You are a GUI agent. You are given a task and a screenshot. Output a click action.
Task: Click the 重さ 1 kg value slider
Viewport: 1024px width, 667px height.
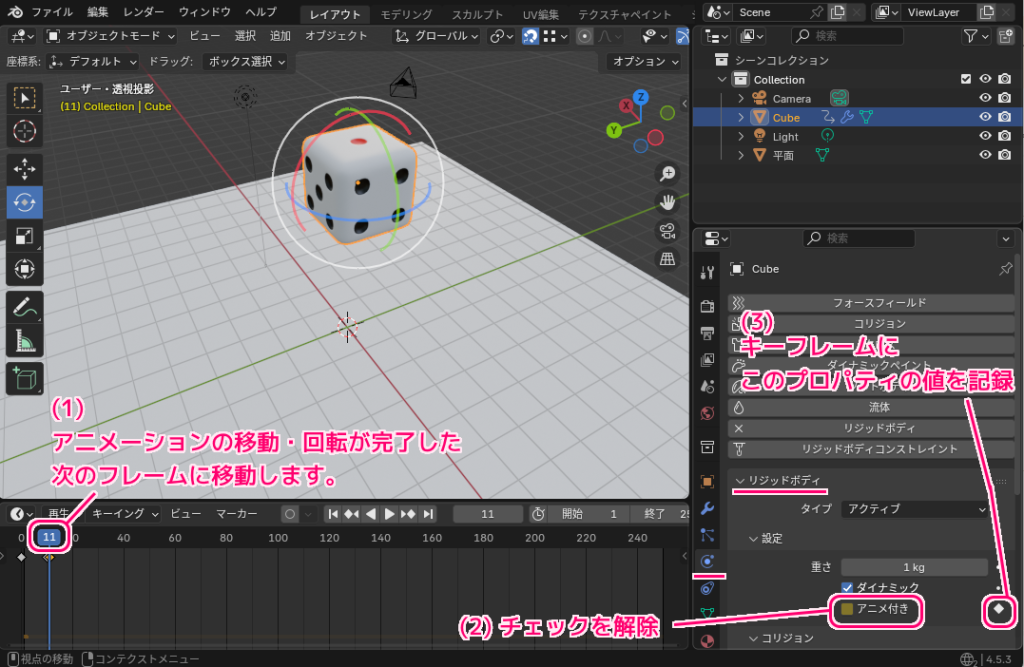click(913, 567)
